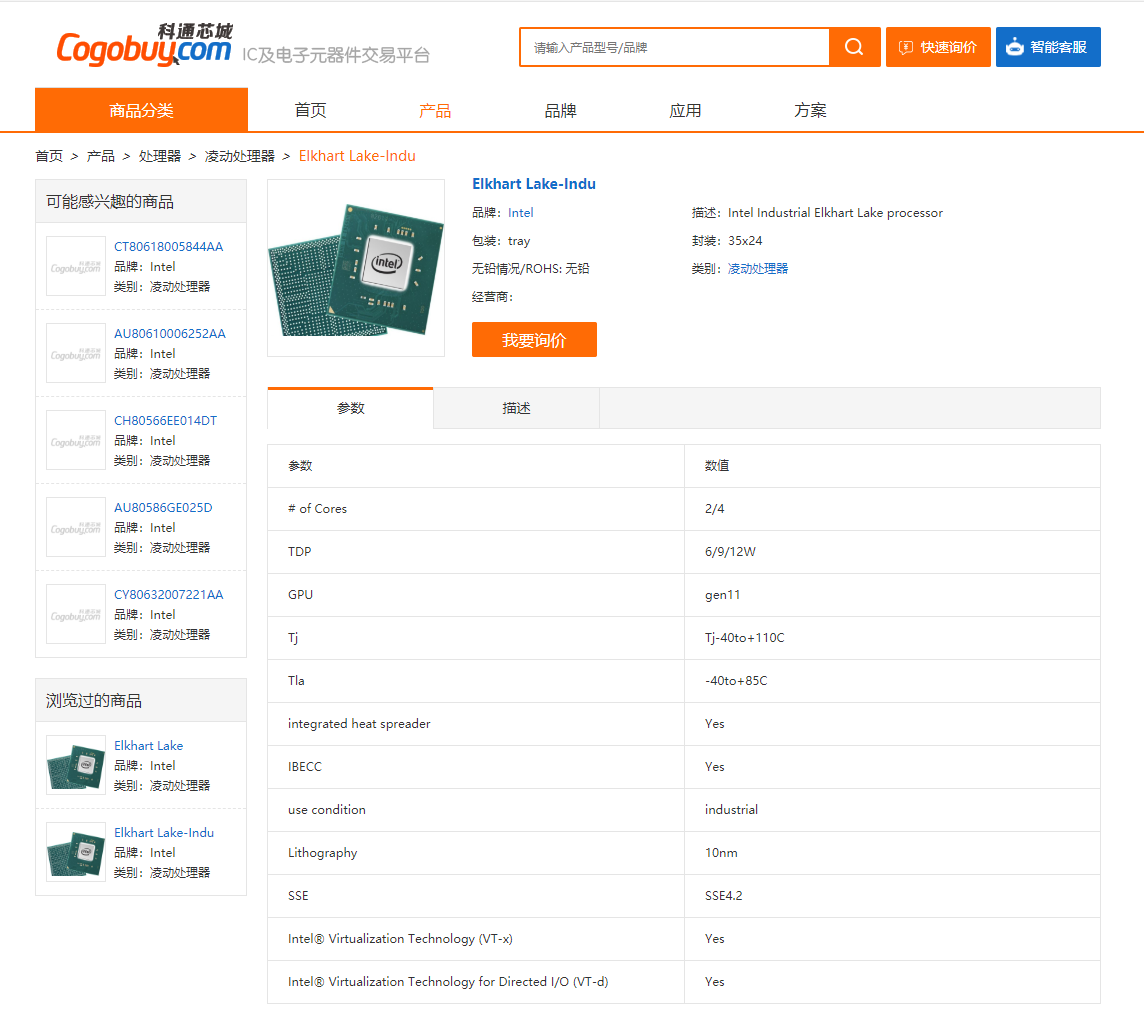Click the 'integrated heat spreader' parameter cell
Viewport: 1144px width, 1012px height.
tap(476, 724)
